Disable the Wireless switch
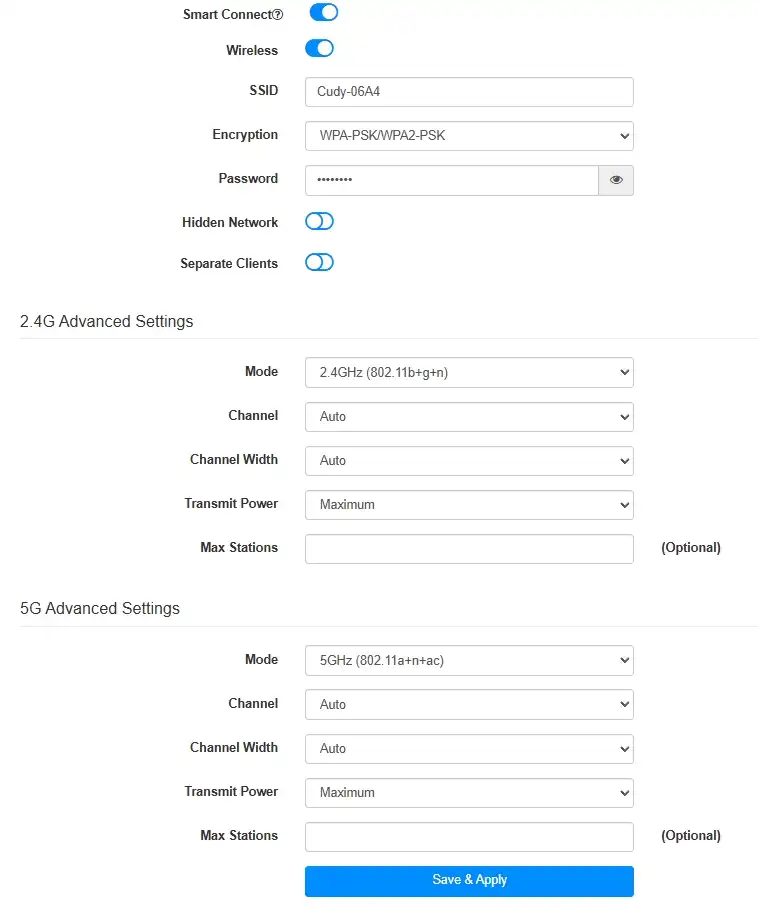 pyautogui.click(x=319, y=49)
